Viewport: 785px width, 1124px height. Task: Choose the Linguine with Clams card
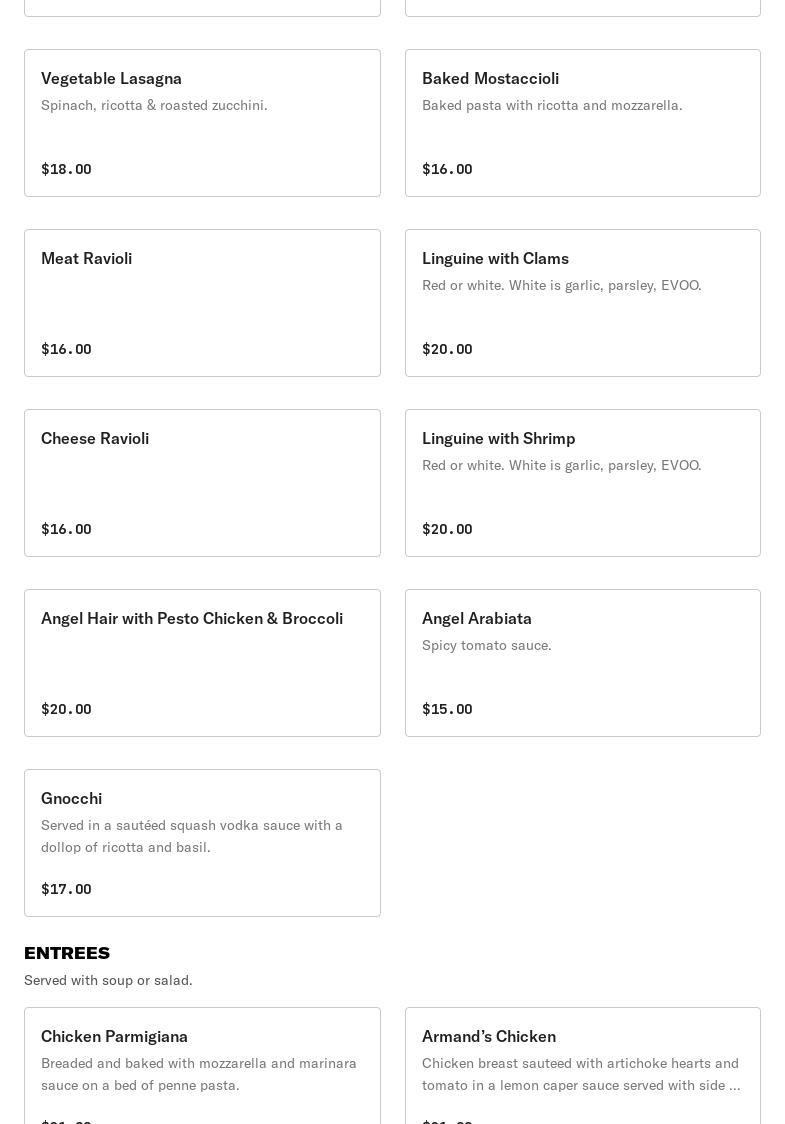582,303
